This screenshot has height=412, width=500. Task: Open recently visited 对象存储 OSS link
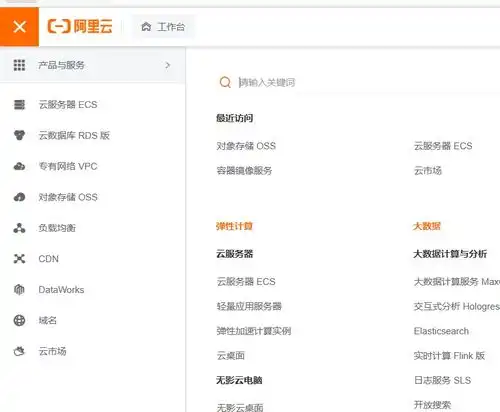(x=246, y=146)
